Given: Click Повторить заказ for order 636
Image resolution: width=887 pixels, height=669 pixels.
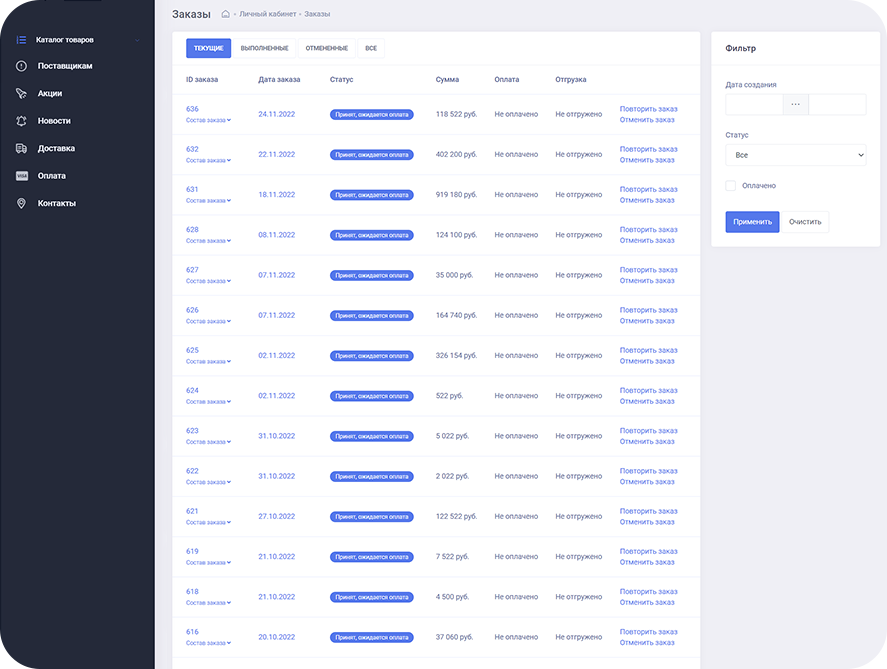Looking at the screenshot, I should coord(648,108).
